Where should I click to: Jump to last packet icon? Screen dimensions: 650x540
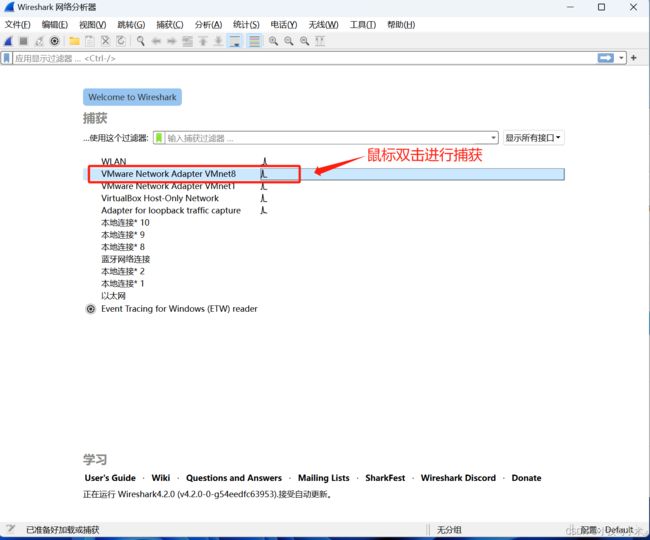click(x=218, y=41)
